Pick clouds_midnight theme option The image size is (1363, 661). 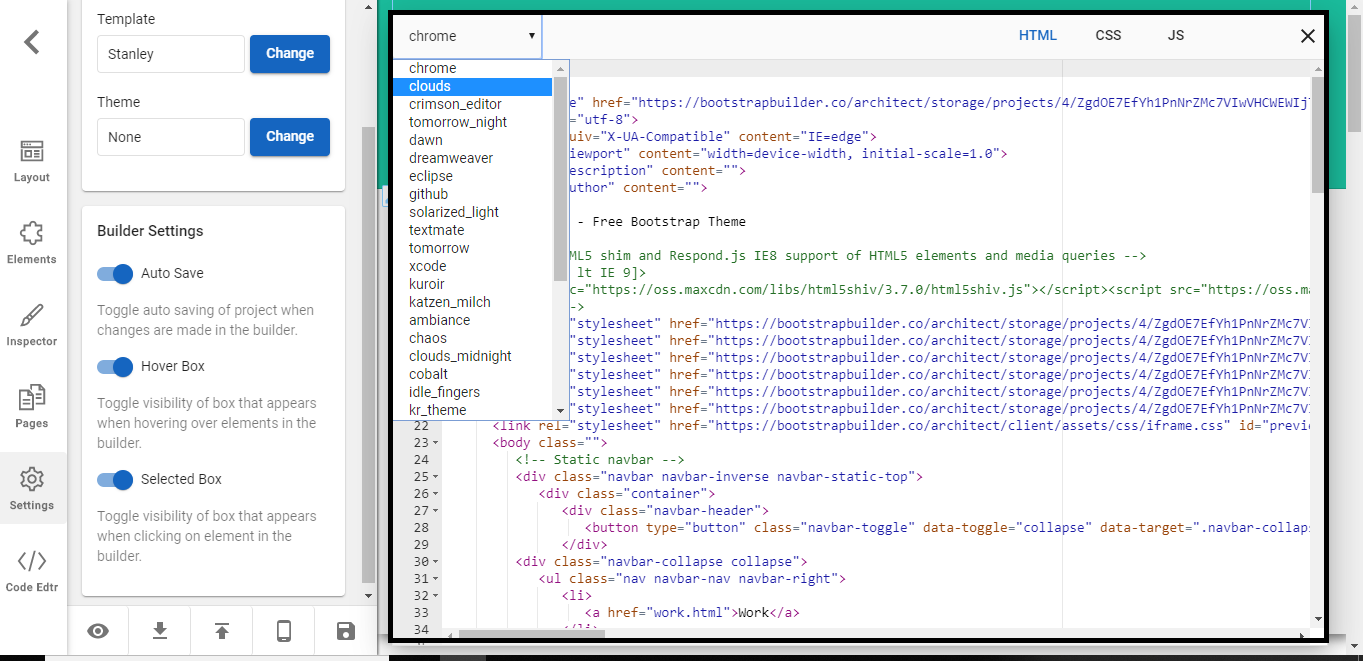point(472,356)
